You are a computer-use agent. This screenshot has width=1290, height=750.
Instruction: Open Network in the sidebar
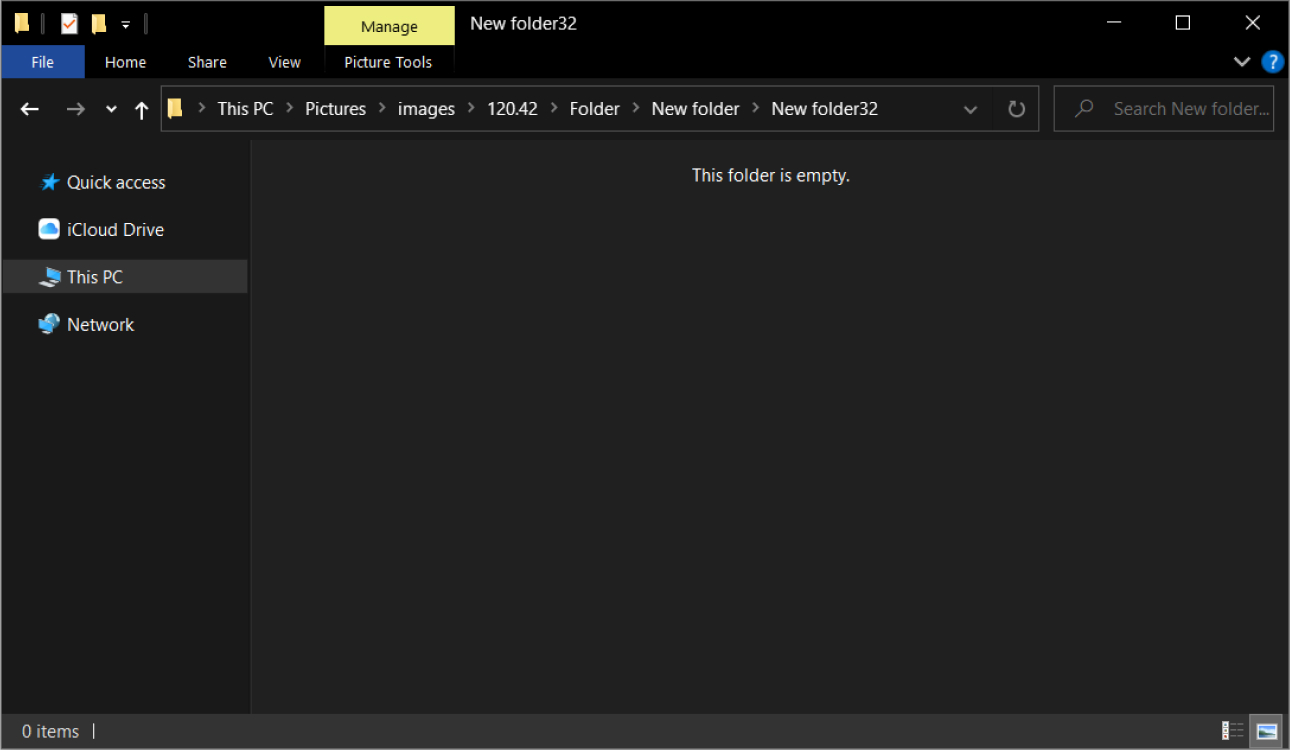click(x=100, y=324)
